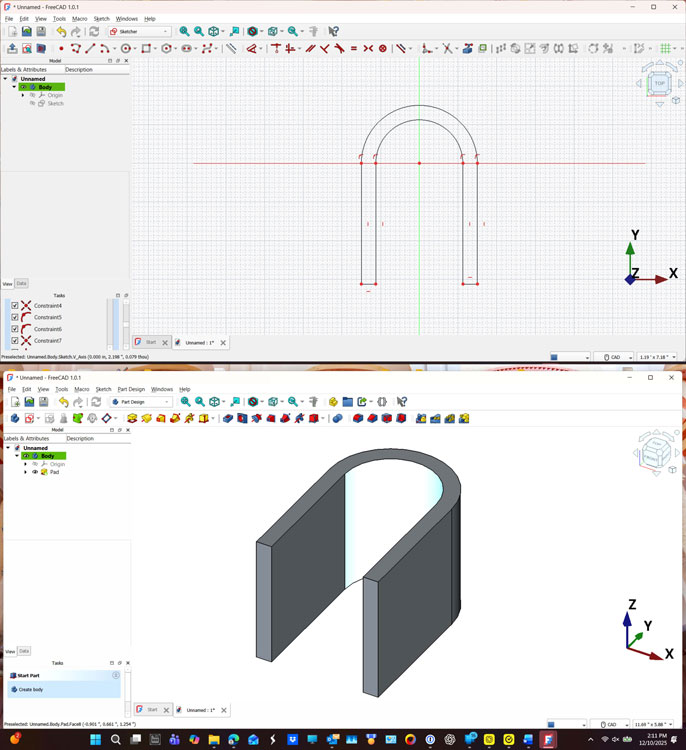Open the Macro menu in top window
686x750 pixels.
click(79, 19)
